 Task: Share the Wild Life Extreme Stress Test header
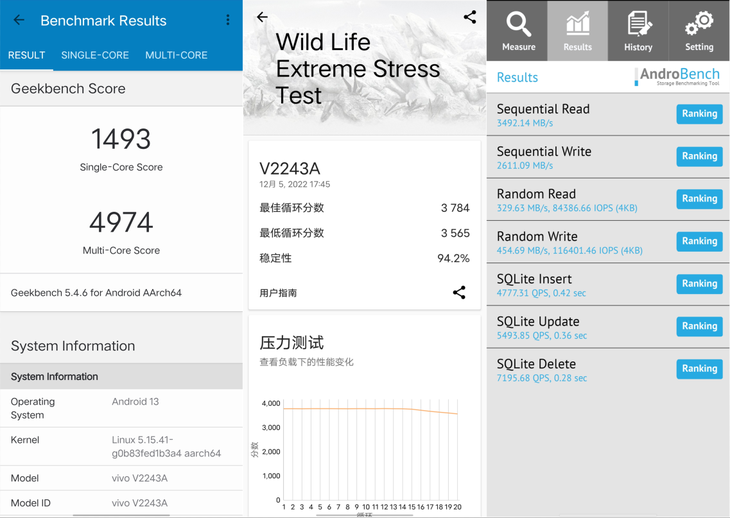click(470, 17)
